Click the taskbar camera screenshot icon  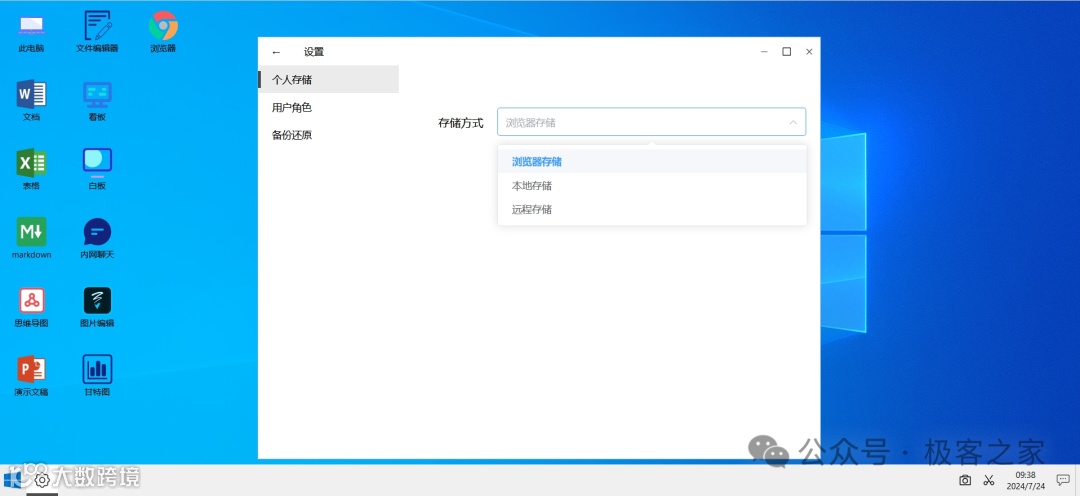[965, 480]
